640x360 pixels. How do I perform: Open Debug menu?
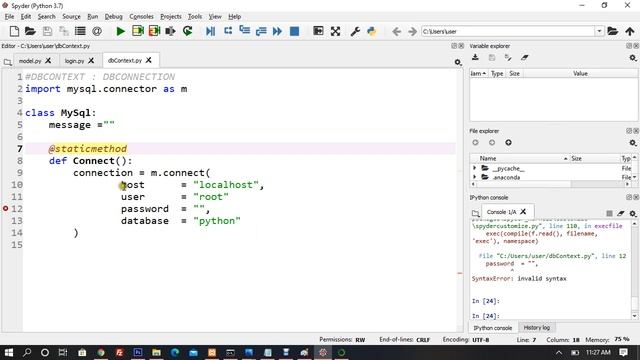113,16
